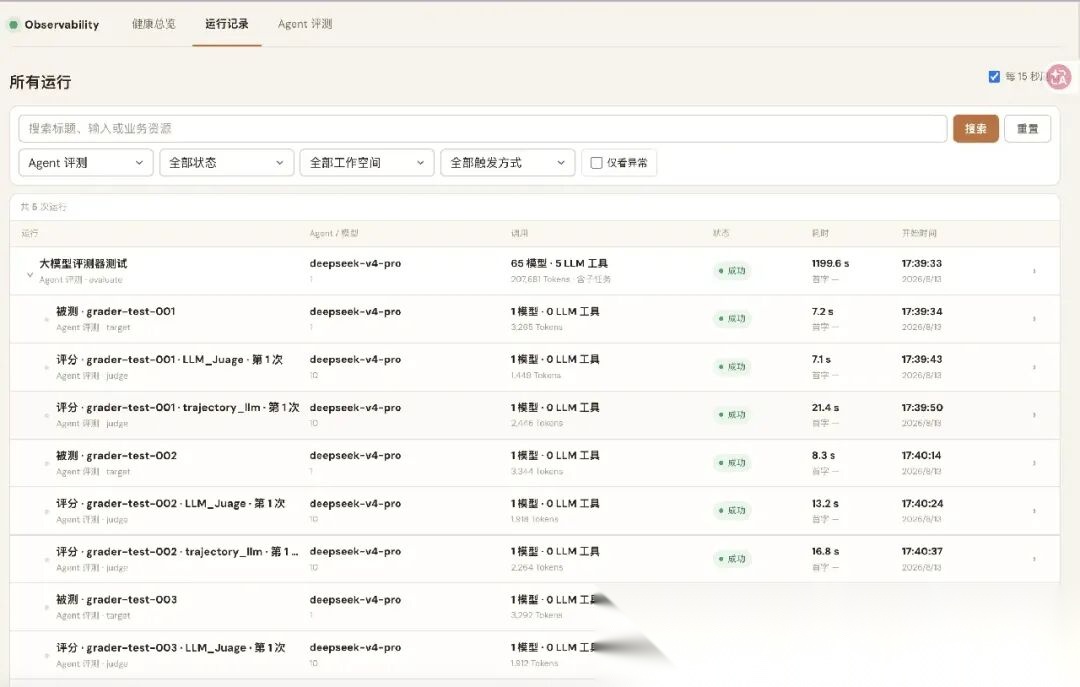The width and height of the screenshot is (1080, 687).
Task: Open row arrow for grader-test-002 LLM_Juage
Action: tap(1034, 511)
